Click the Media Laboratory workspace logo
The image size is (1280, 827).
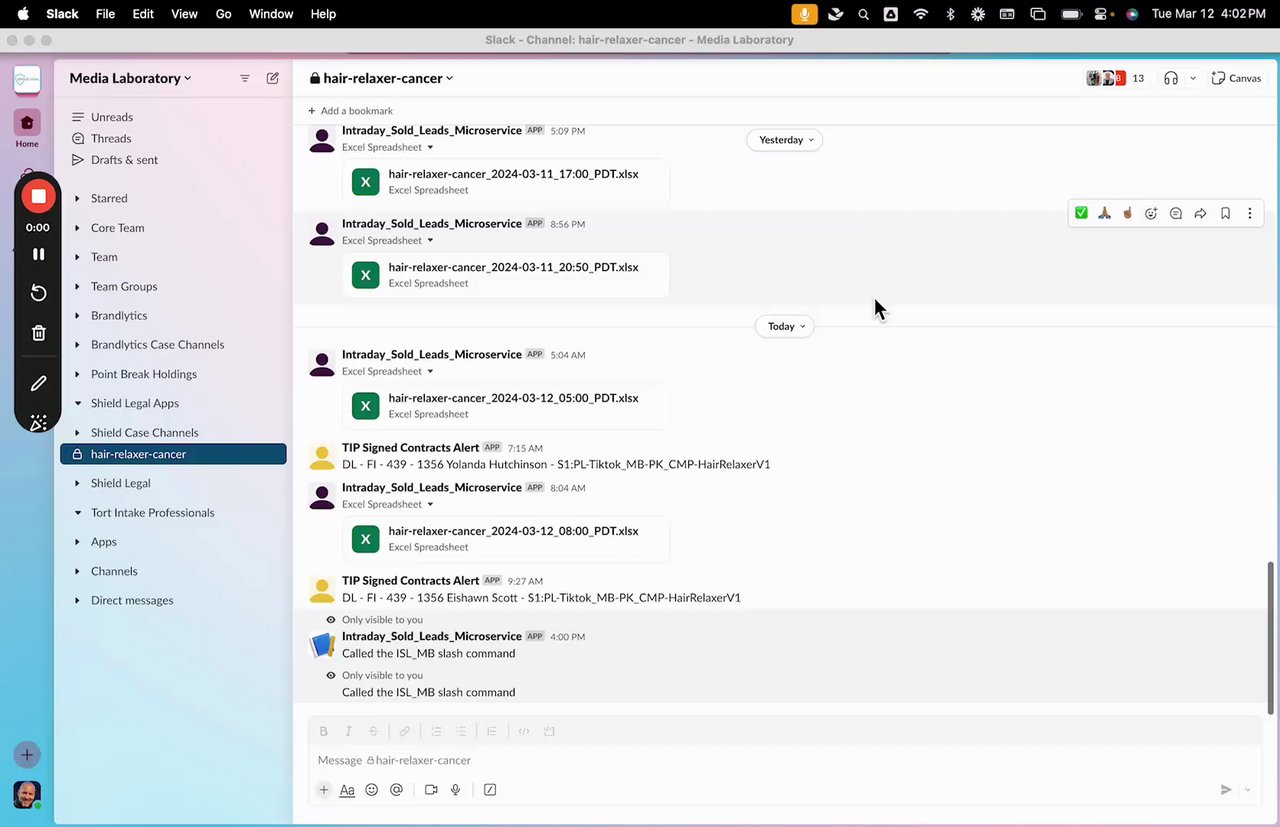tap(27, 80)
